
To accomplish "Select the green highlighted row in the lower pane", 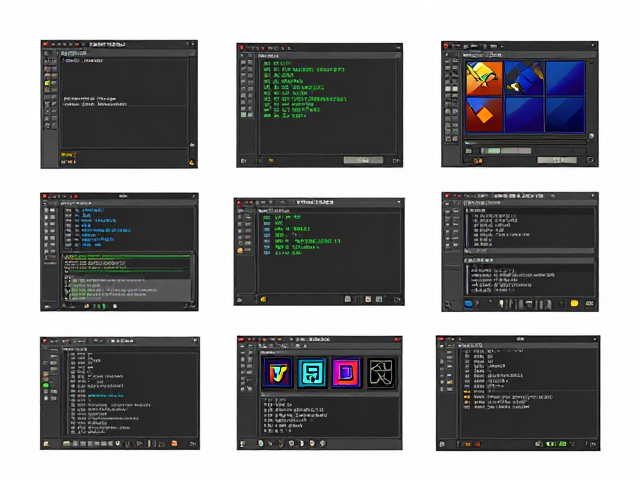I will pyautogui.click(x=127, y=257).
